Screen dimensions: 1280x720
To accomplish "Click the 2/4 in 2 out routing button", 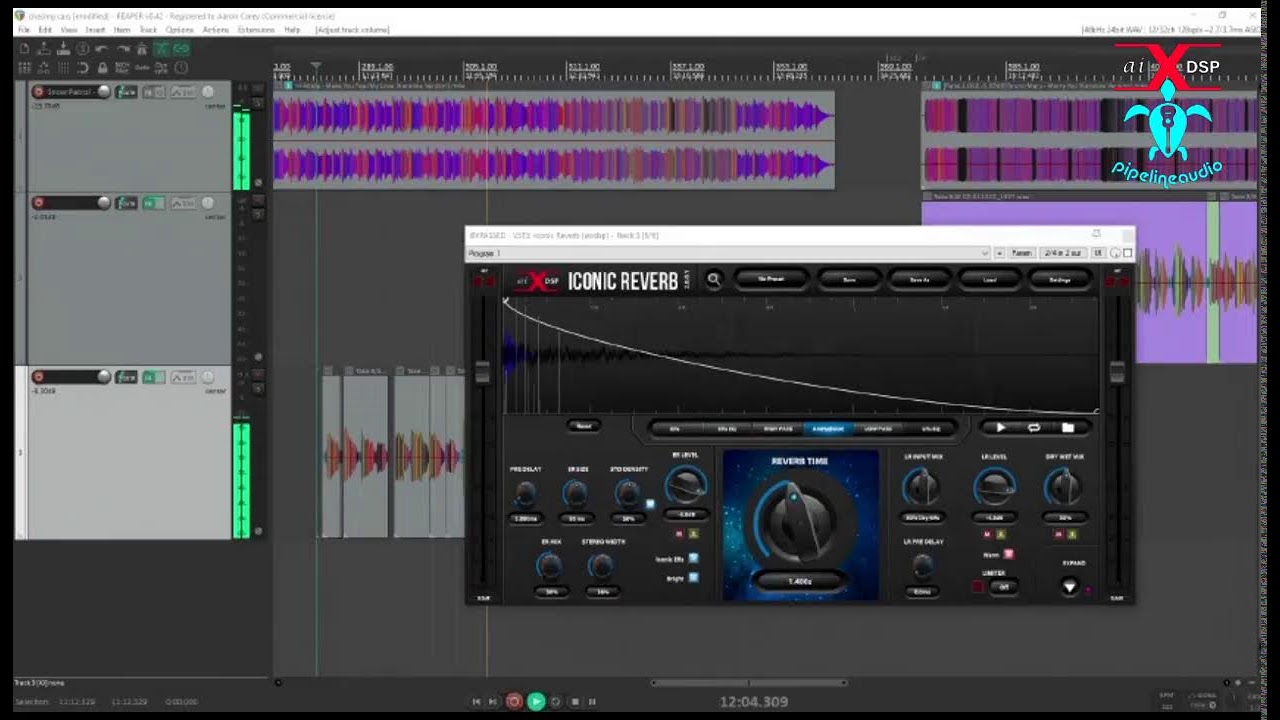I will point(1061,253).
